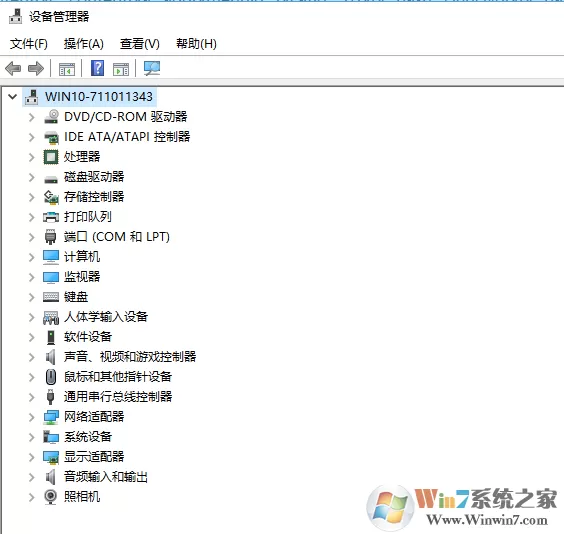The height and width of the screenshot is (534, 564).
Task: Open the 操作(A) menu
Action: 84,44
